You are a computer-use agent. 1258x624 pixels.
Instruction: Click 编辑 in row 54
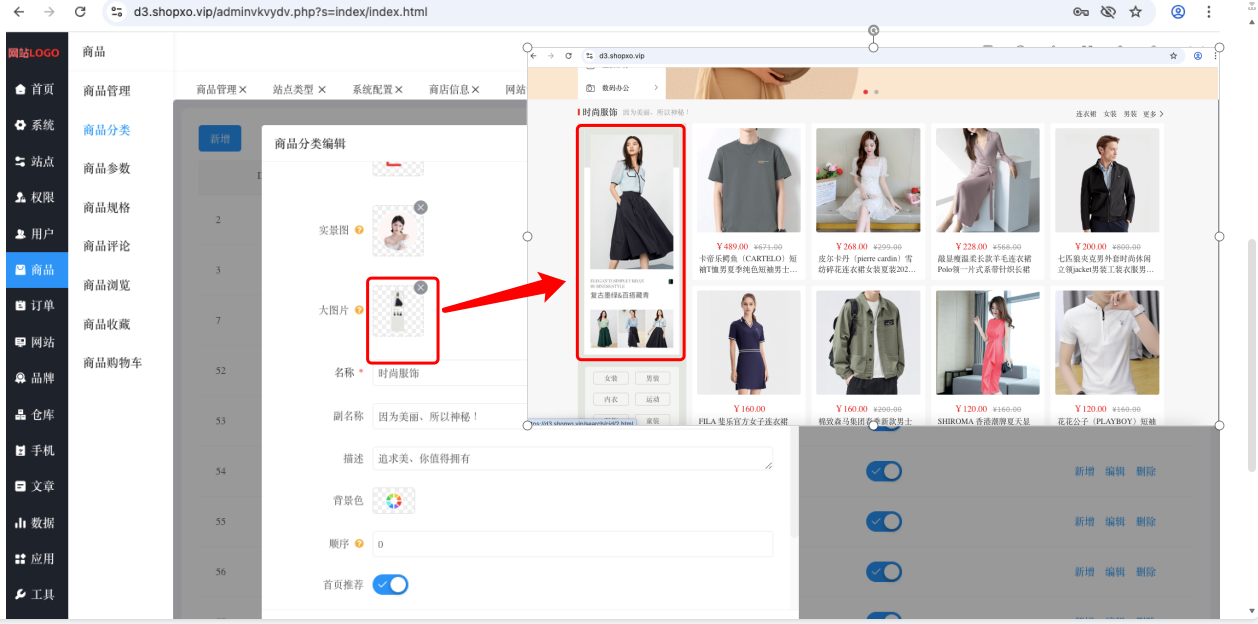point(1115,471)
